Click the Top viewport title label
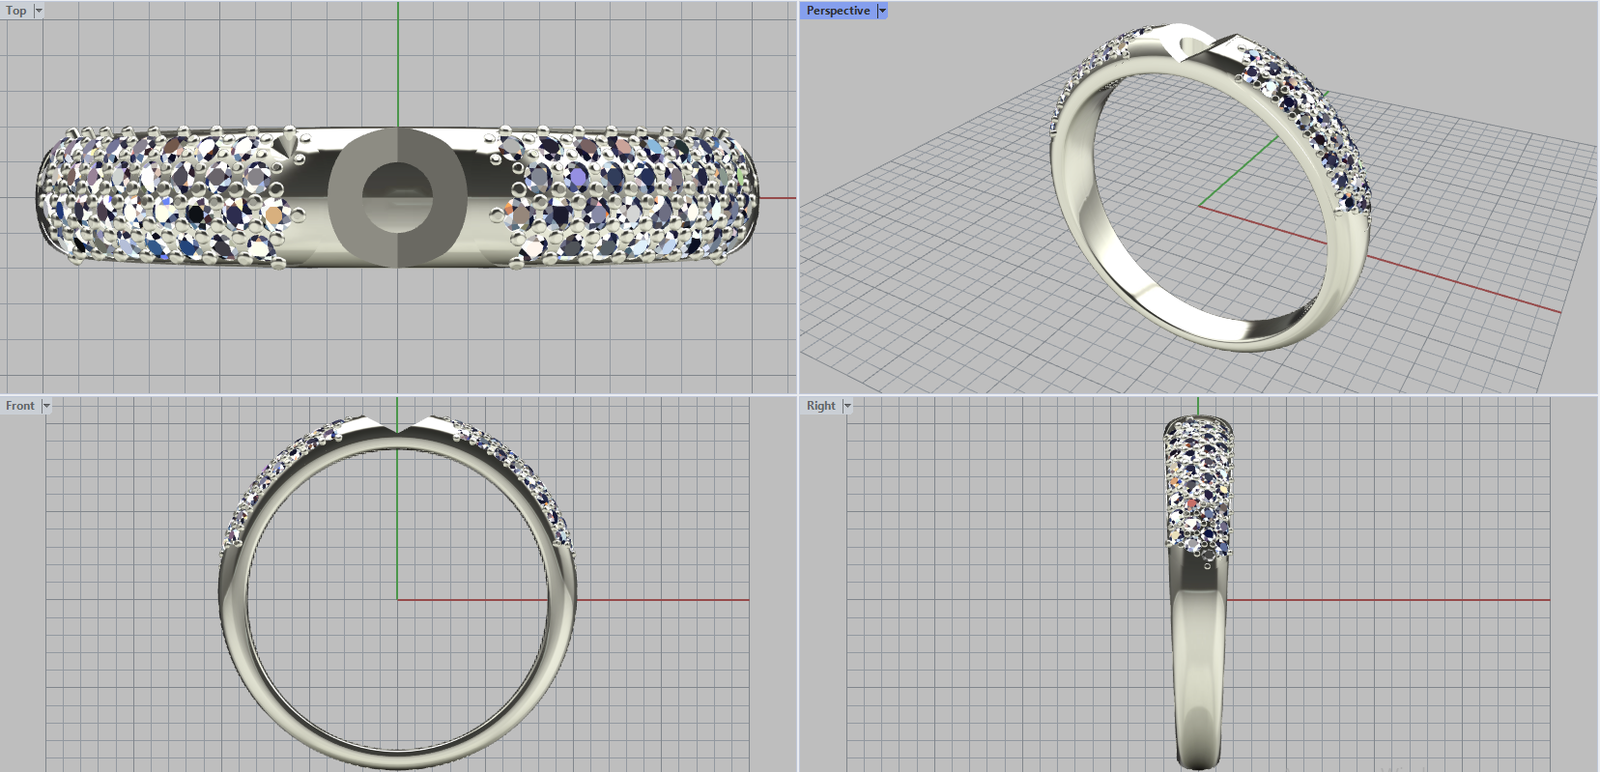 pyautogui.click(x=16, y=10)
